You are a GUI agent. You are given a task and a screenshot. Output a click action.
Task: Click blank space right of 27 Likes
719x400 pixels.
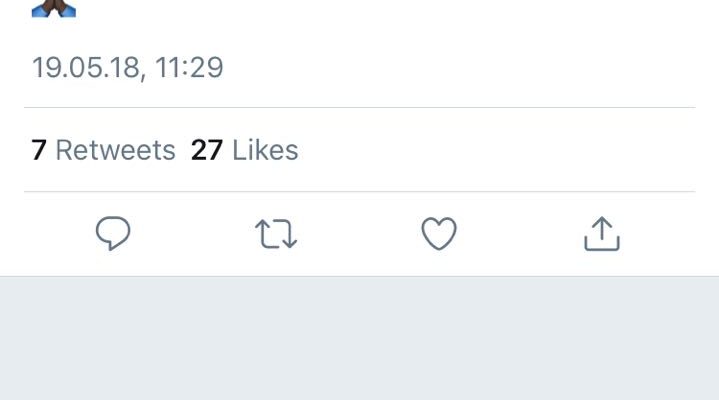pyautogui.click(x=500, y=150)
